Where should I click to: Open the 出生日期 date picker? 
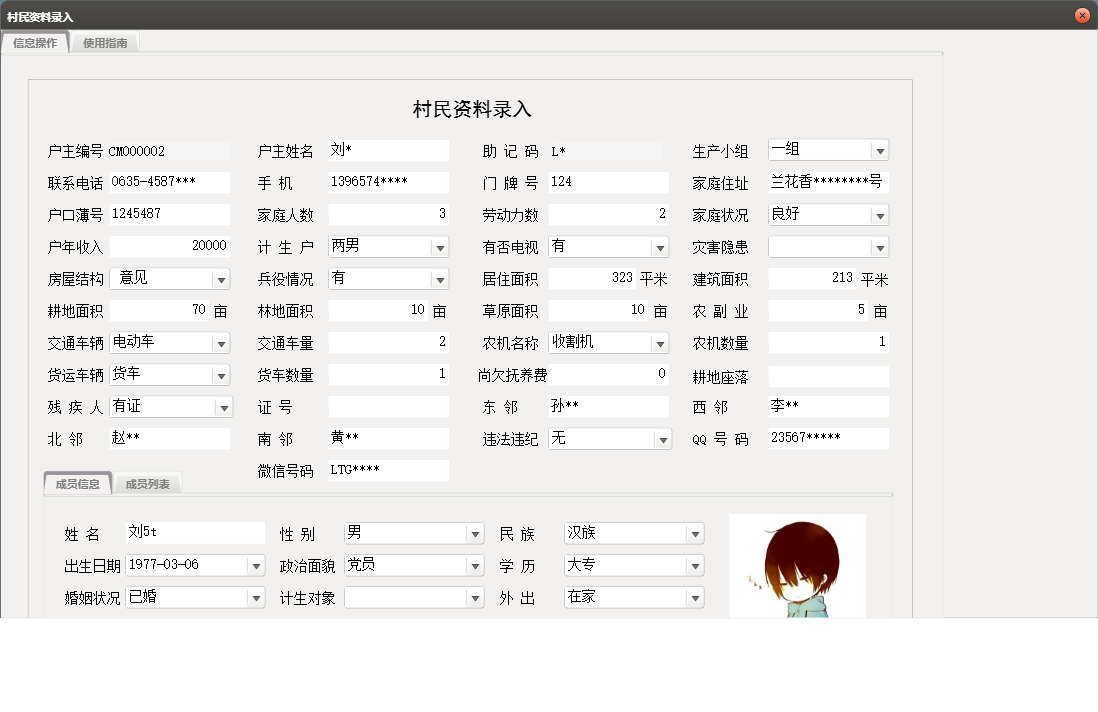(x=256, y=566)
